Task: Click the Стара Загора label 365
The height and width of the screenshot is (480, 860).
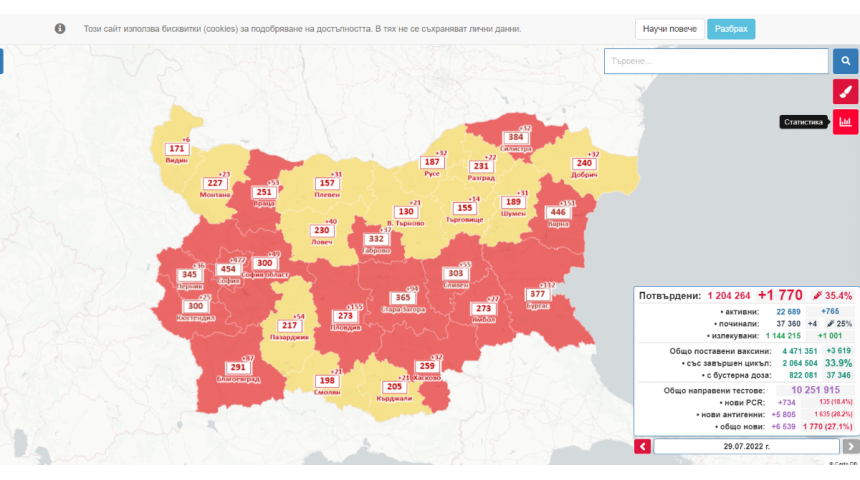Action: [x=402, y=298]
